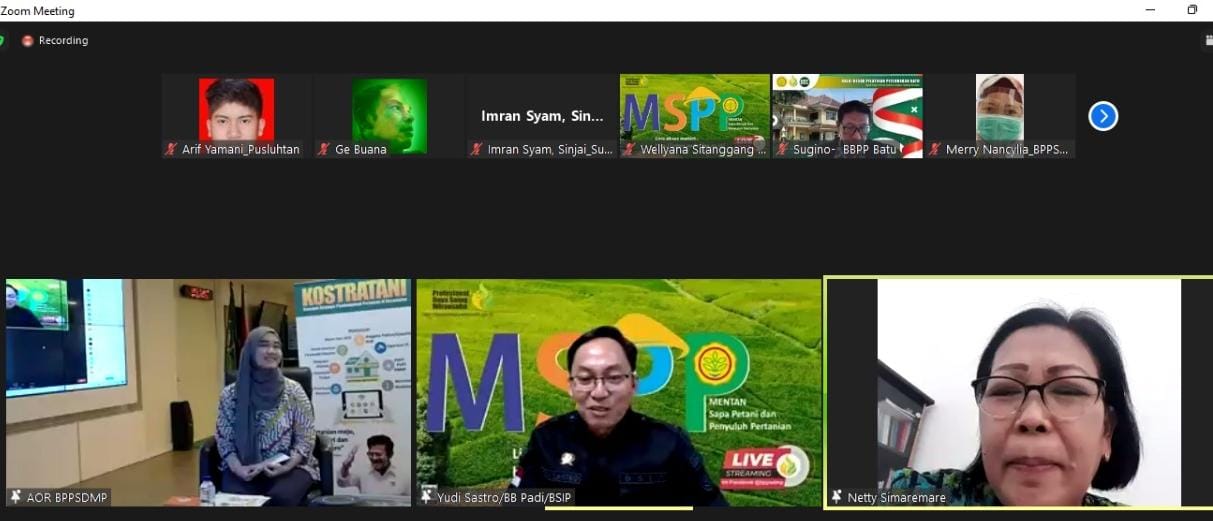Click muted mic icon on Merry Nancylia tile

pyautogui.click(x=935, y=150)
